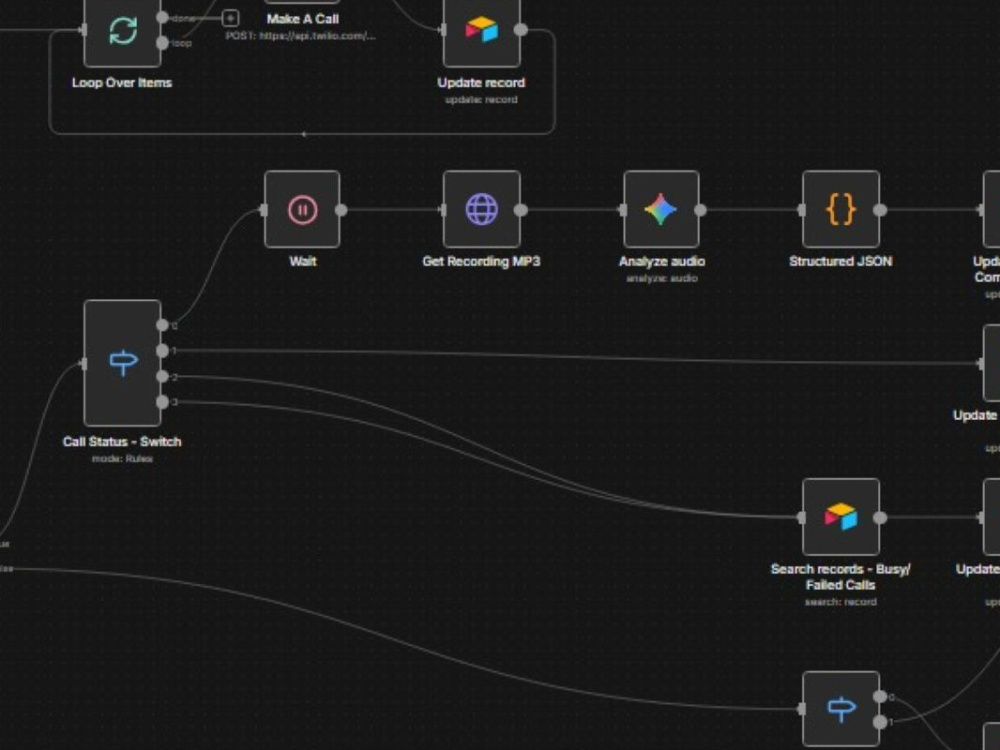
Task: Open the Structured JSON braces node
Action: pos(841,209)
